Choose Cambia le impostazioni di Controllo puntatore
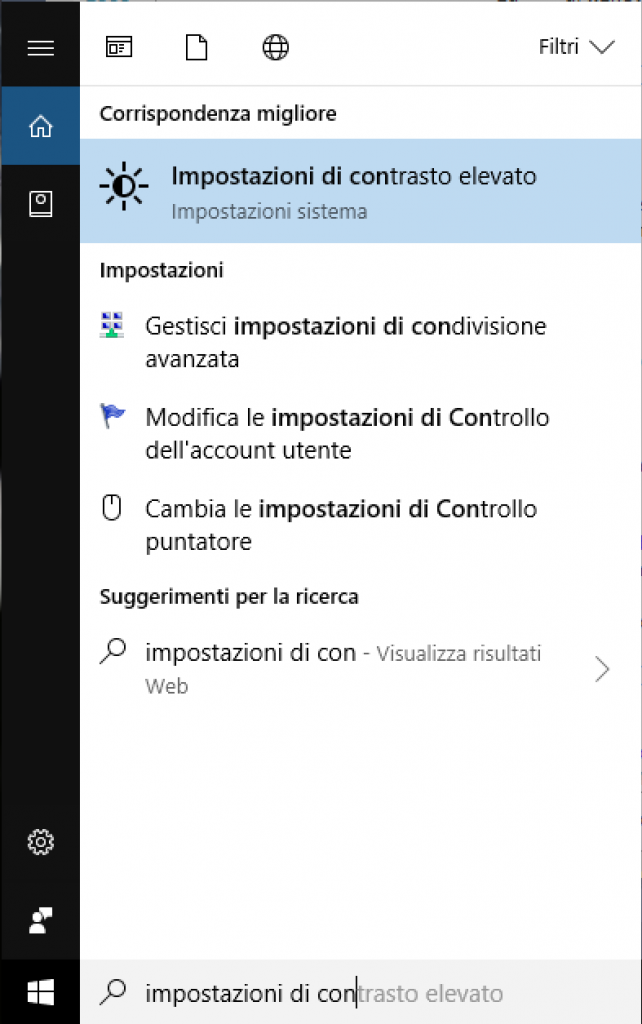The height and width of the screenshot is (1024, 642). 341,525
